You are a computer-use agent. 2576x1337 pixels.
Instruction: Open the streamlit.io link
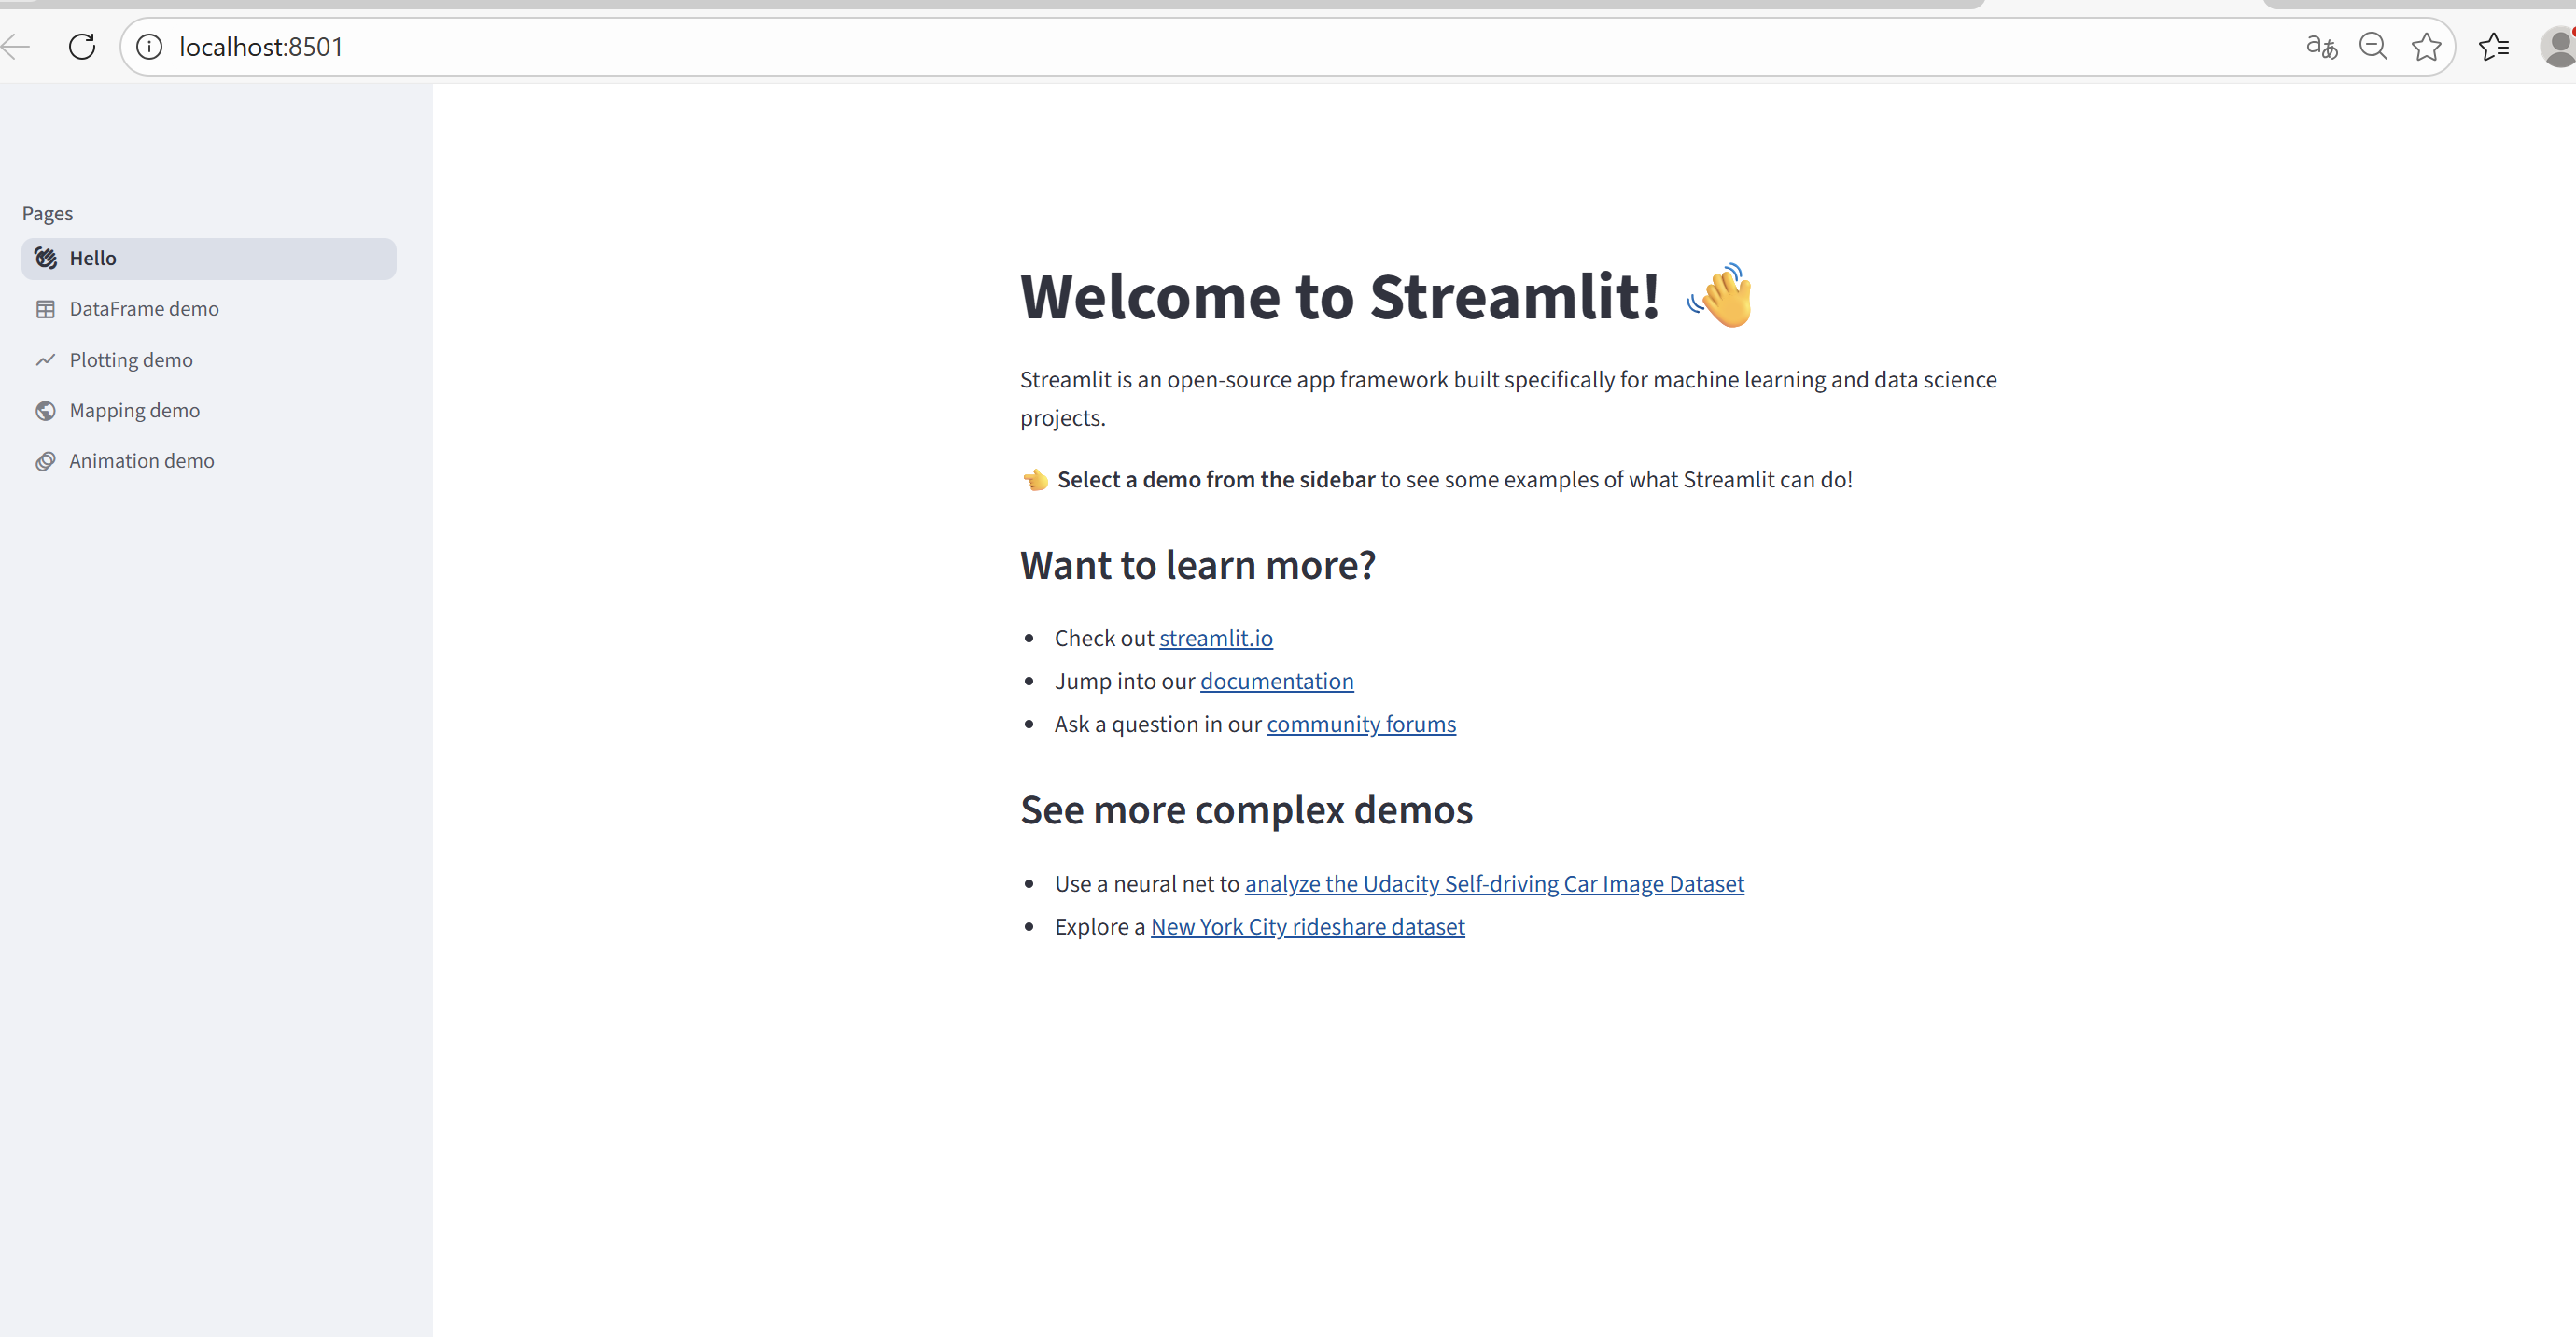1215,638
